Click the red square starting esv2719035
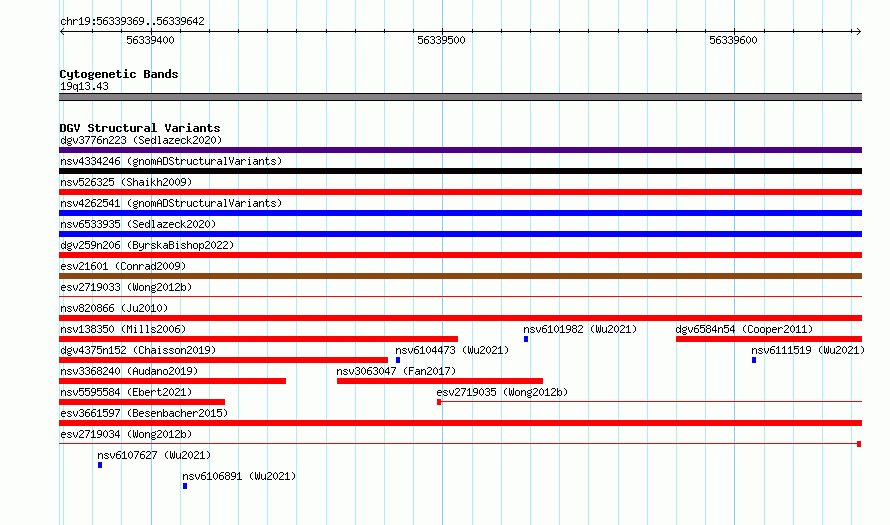This screenshot has width=890, height=525. pos(439,402)
